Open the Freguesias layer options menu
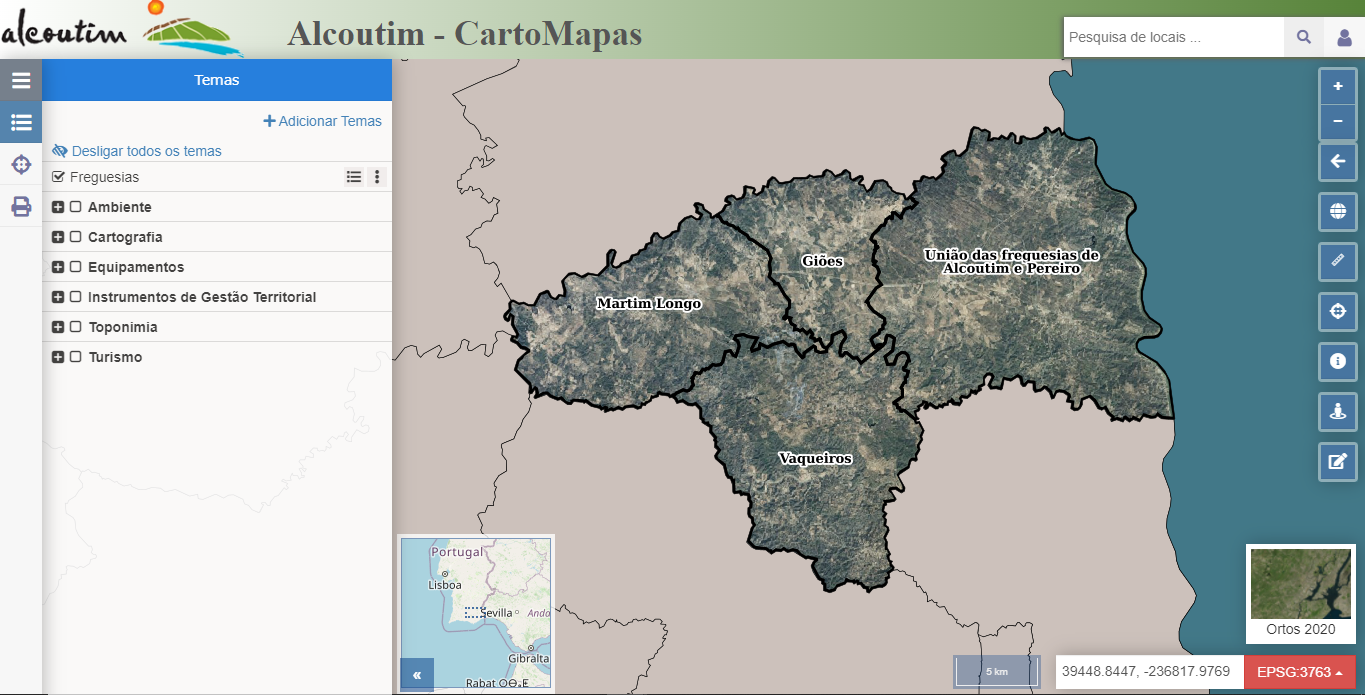The width and height of the screenshot is (1365, 695). tap(377, 177)
